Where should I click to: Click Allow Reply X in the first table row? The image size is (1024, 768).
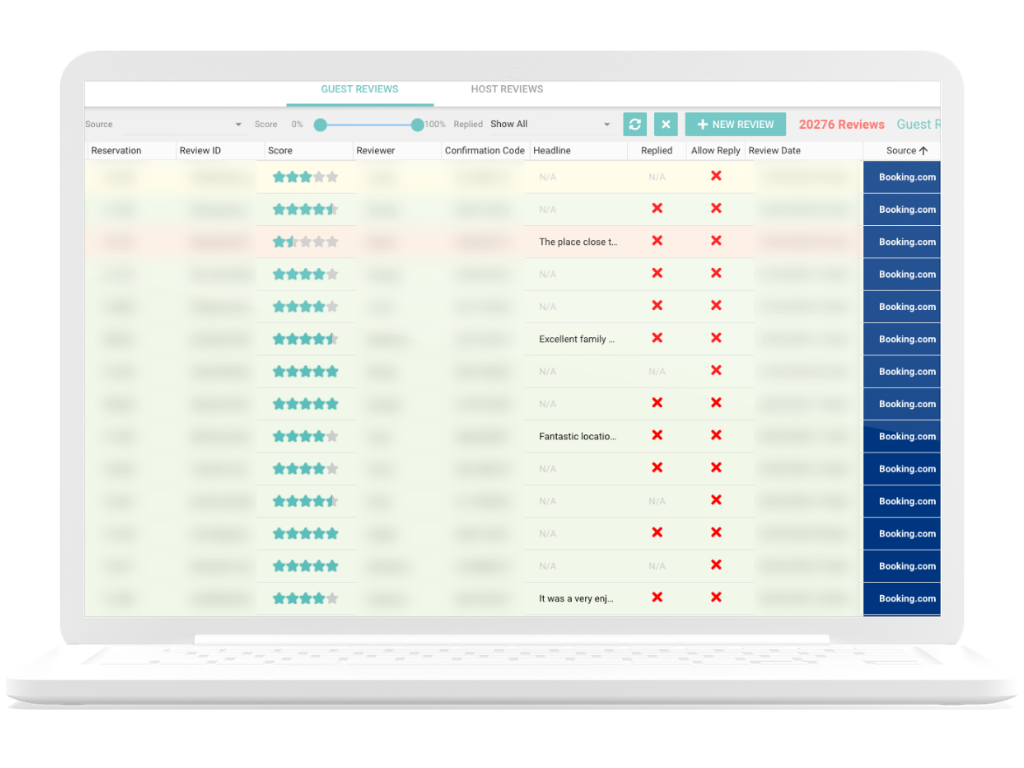716,176
